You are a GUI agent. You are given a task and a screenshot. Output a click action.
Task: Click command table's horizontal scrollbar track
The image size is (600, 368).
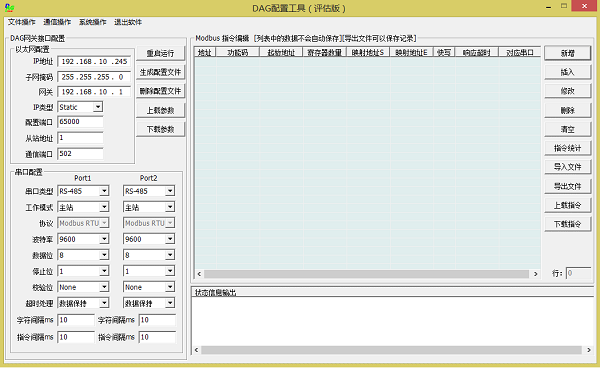click(366, 274)
